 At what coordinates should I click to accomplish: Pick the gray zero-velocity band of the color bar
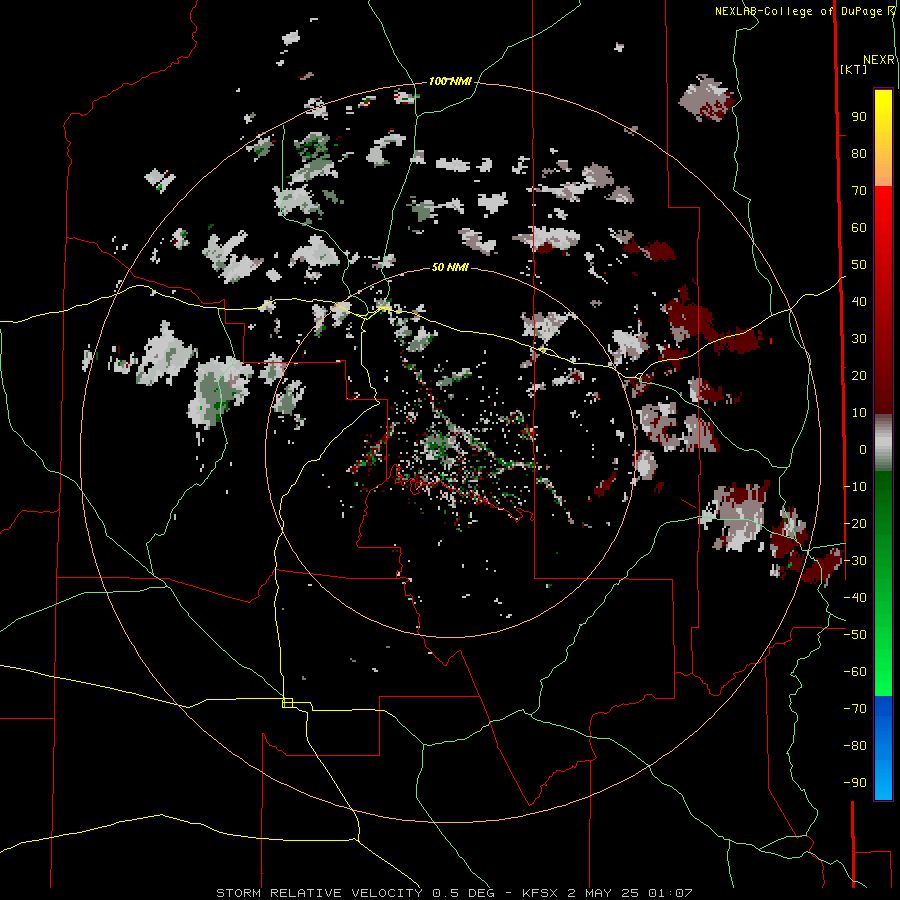tap(883, 443)
